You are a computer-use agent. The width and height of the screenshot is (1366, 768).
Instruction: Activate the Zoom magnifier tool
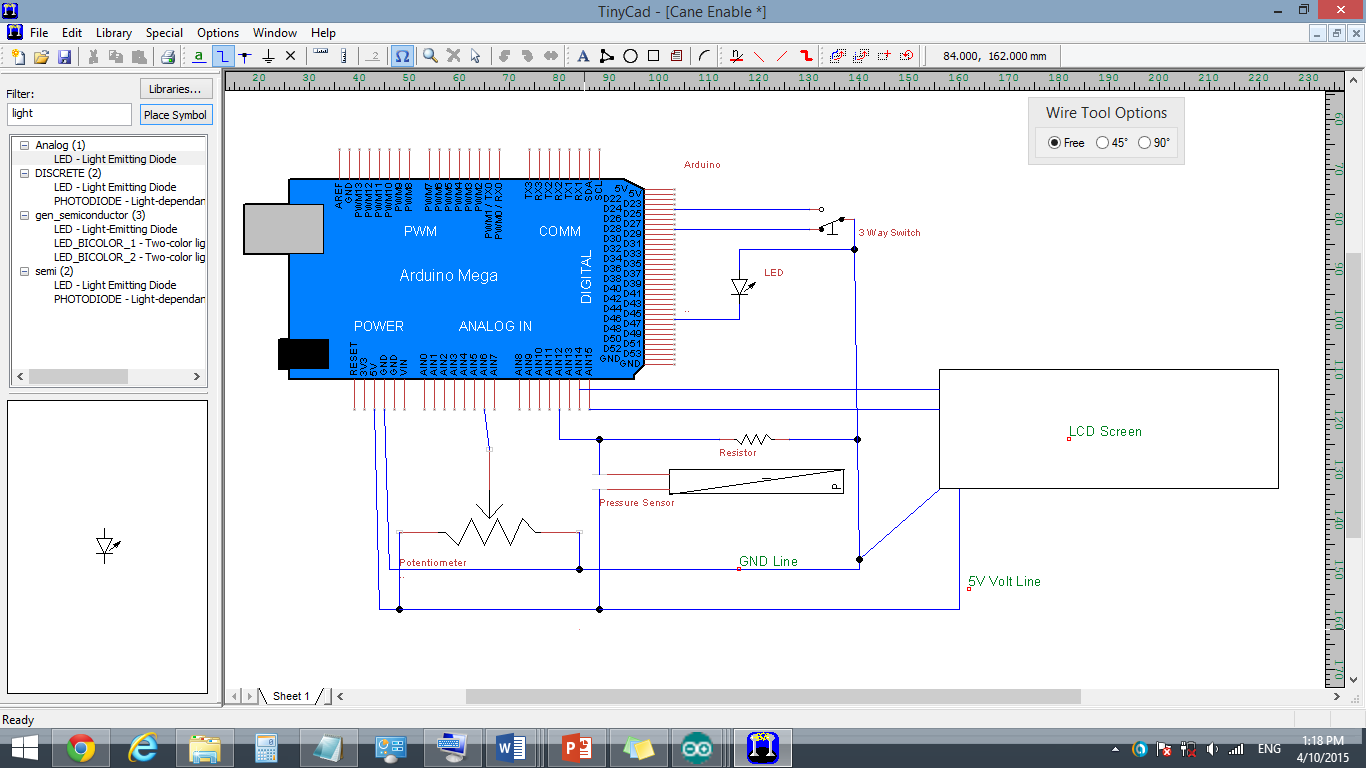coord(429,56)
